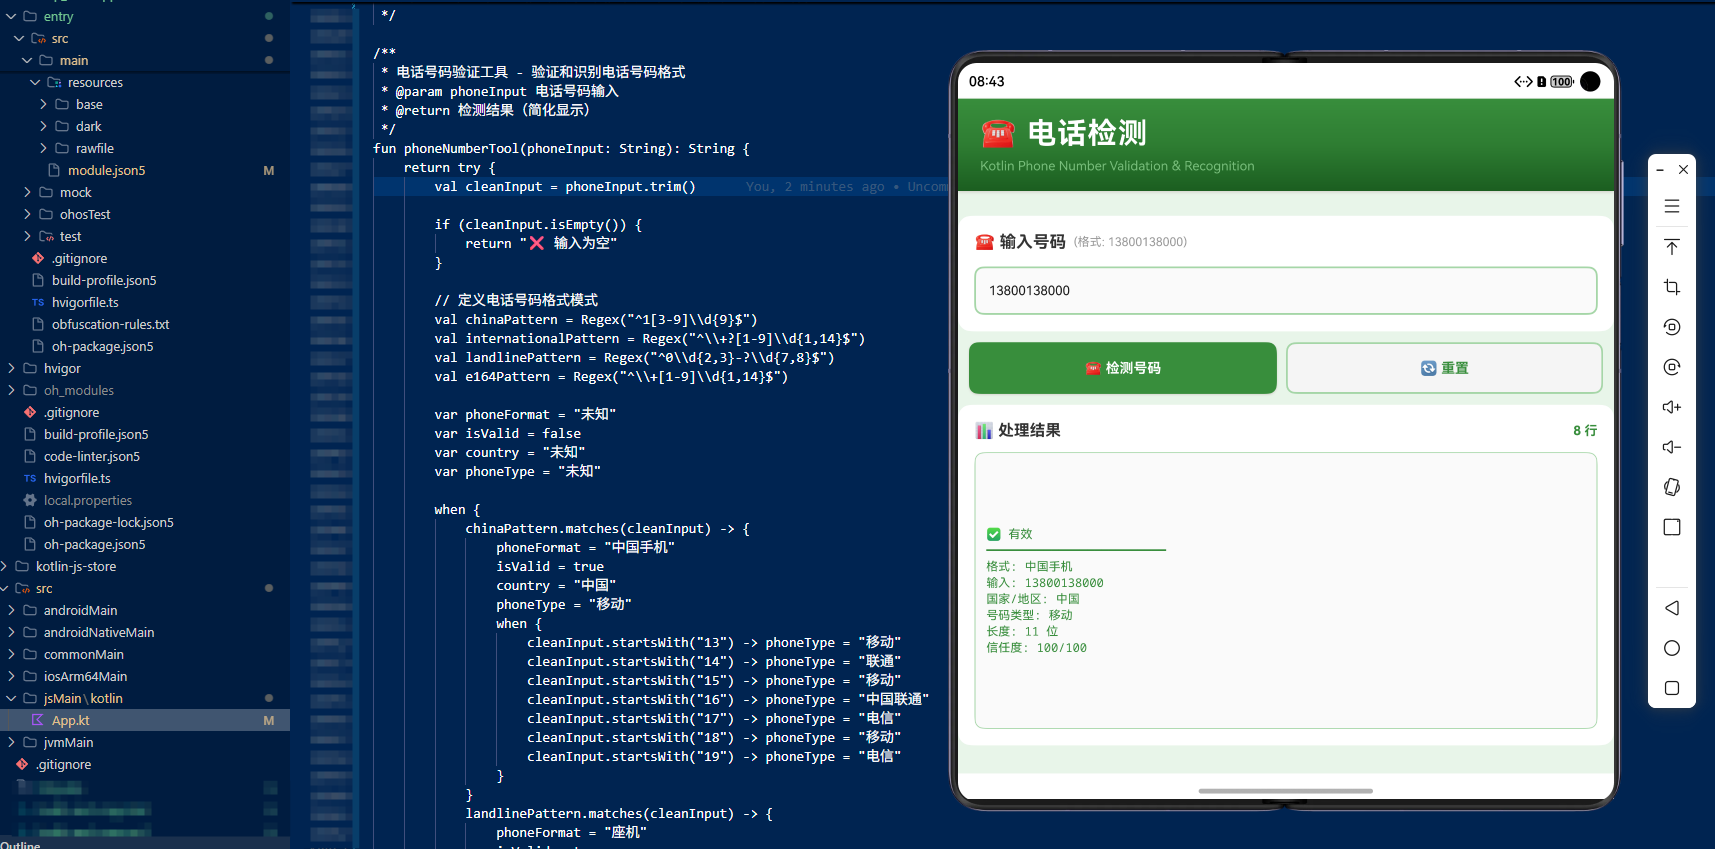Open App.kt Kotlin file in explorer

(70, 720)
